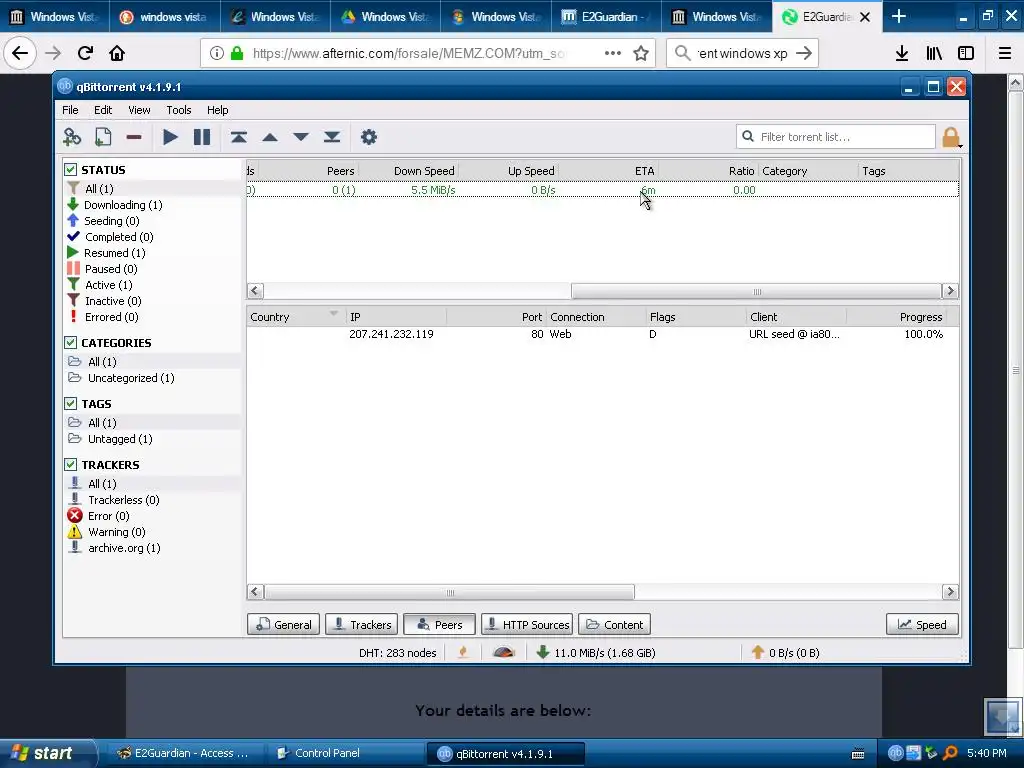Pause torrents with the pause icon
Screen dimensions: 1024x768
point(202,137)
